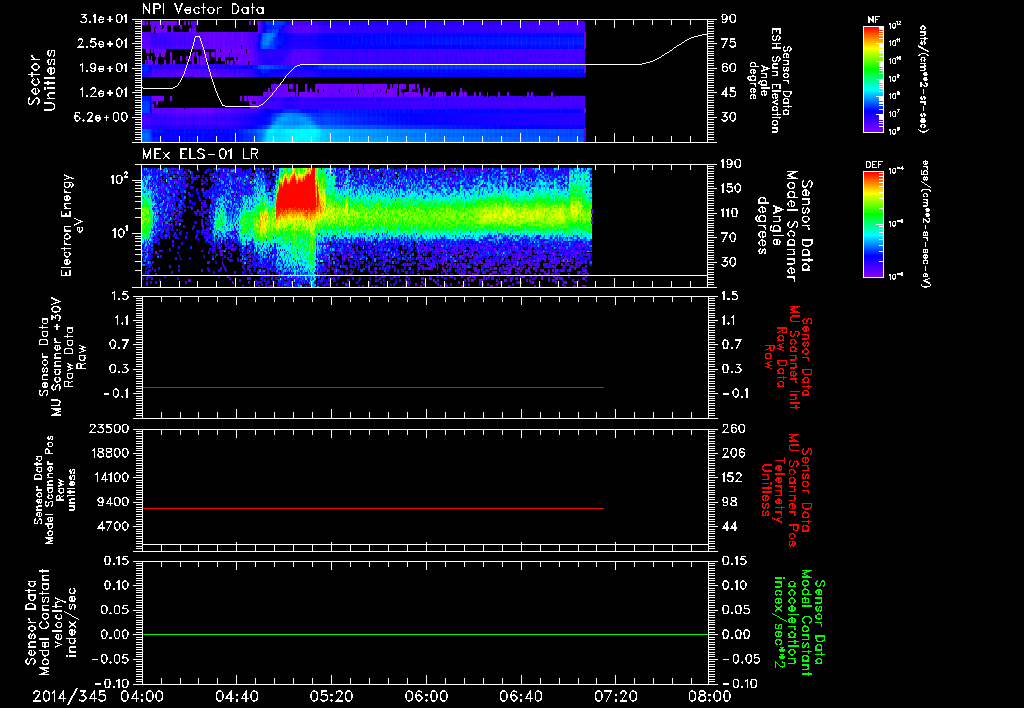Click the green Model Constant velocity line
This screenshot has width=1024, height=708.
(x=424, y=634)
